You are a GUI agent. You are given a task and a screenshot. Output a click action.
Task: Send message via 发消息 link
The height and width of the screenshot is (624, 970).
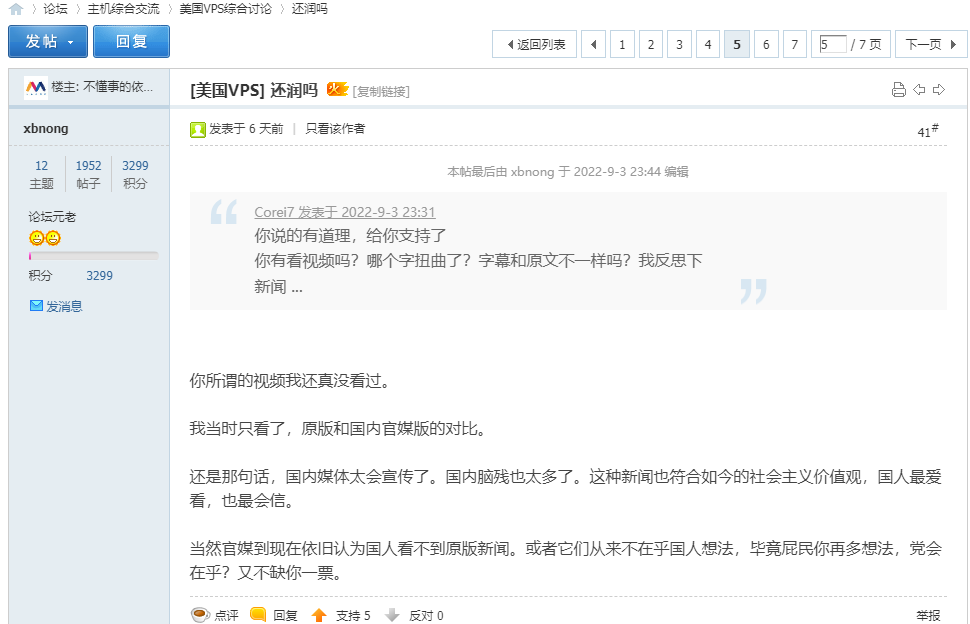click(64, 307)
